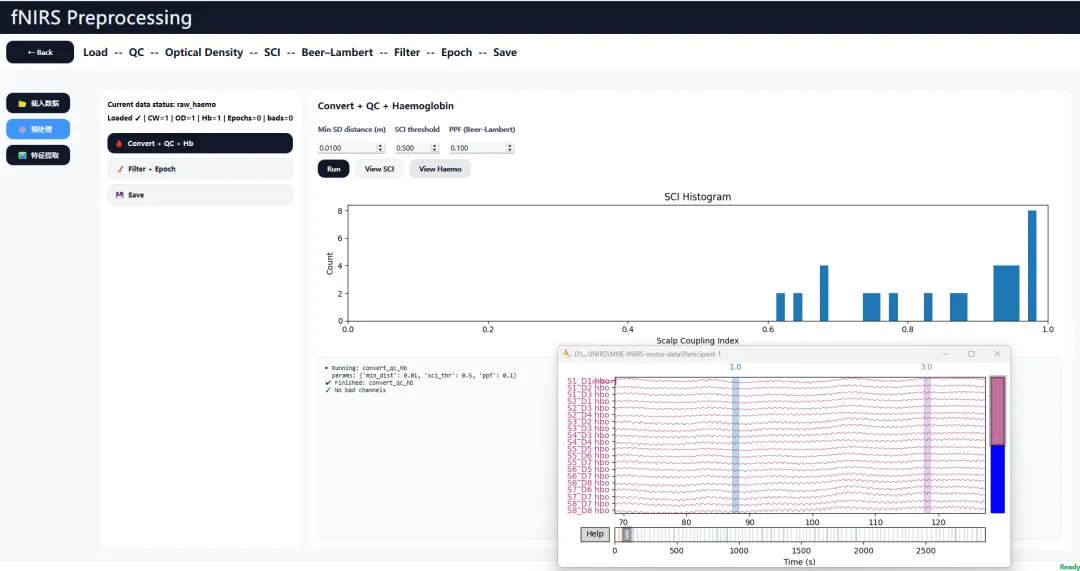Click the SCI threshold spinner arrows
Viewport: 1080px width, 571px height.
click(435, 148)
